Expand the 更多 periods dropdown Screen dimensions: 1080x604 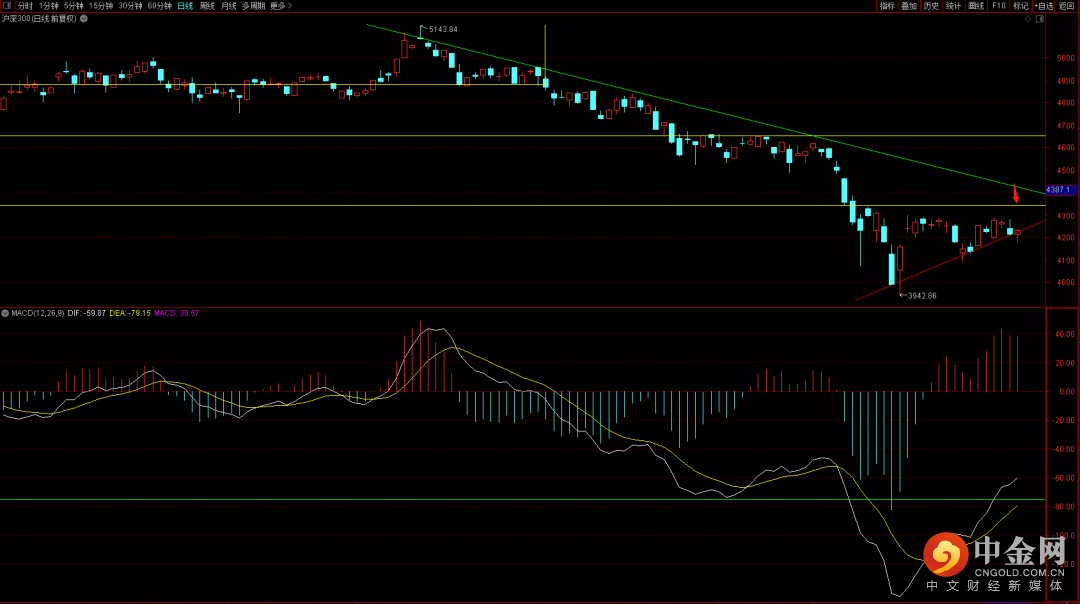279,6
